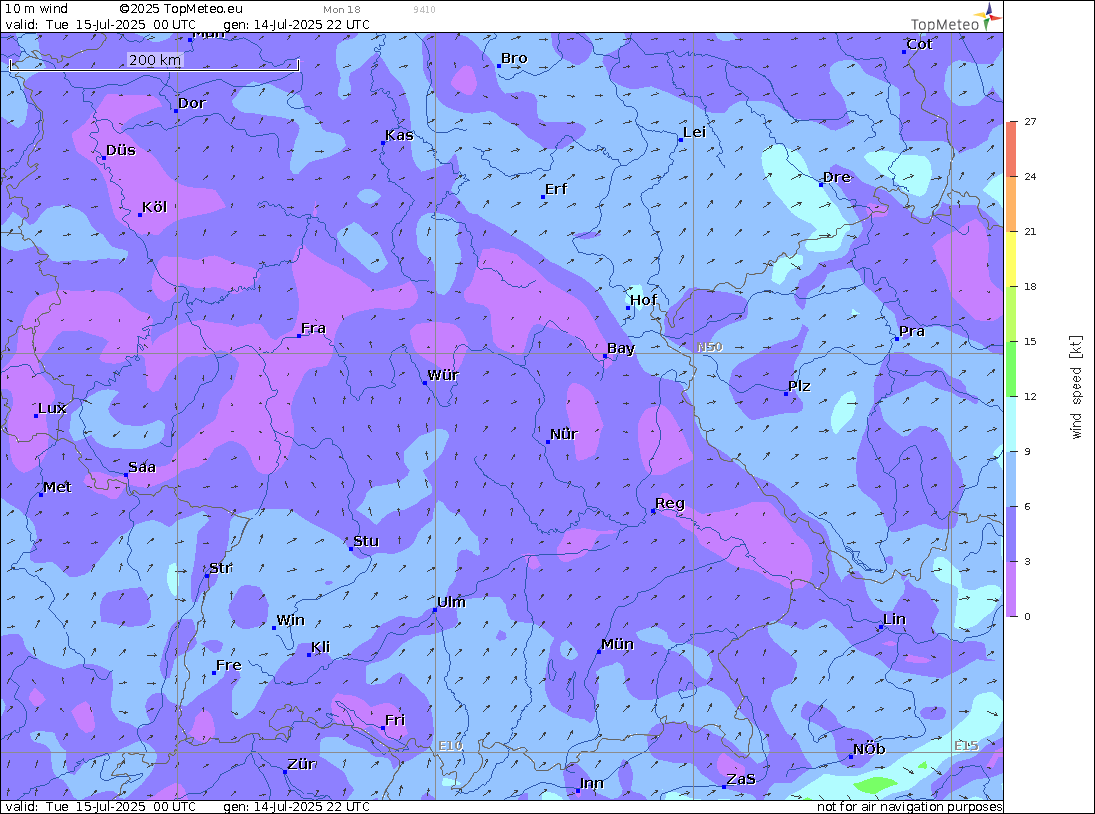Click the legend value 9
Image resolution: width=1095 pixels, height=814 pixels.
click(1027, 452)
